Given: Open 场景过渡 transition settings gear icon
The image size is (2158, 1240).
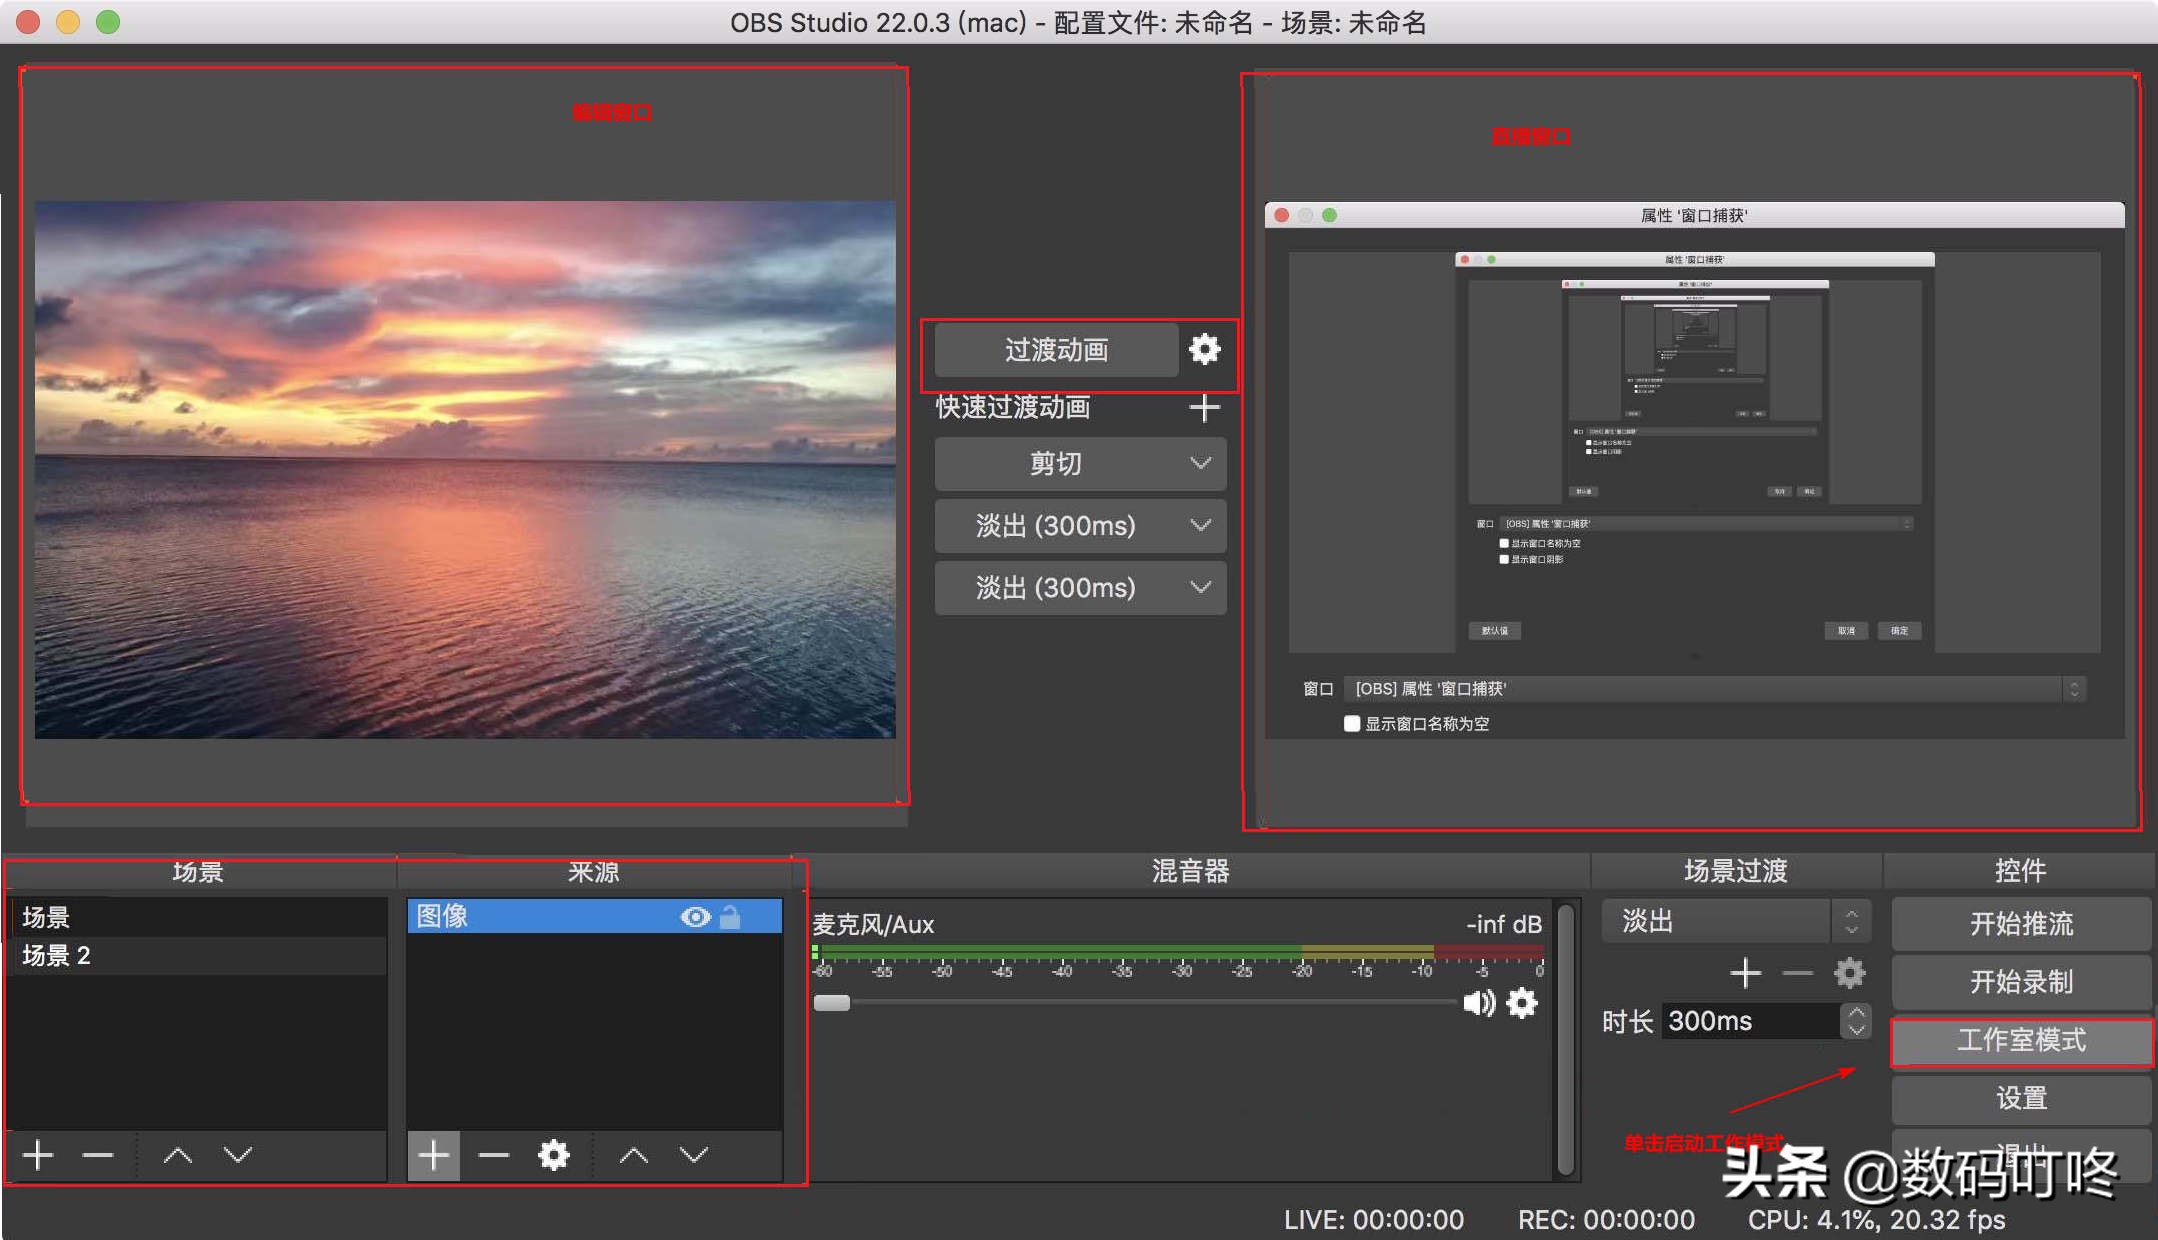Looking at the screenshot, I should click(x=1850, y=972).
